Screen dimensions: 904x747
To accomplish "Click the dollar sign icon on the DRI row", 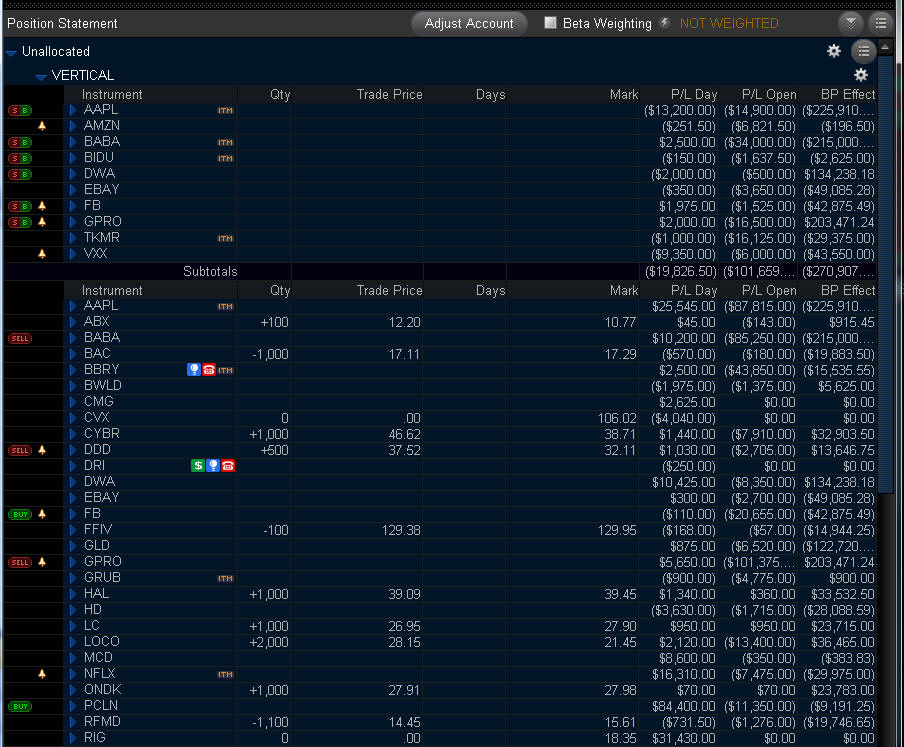I will pyautogui.click(x=198, y=466).
